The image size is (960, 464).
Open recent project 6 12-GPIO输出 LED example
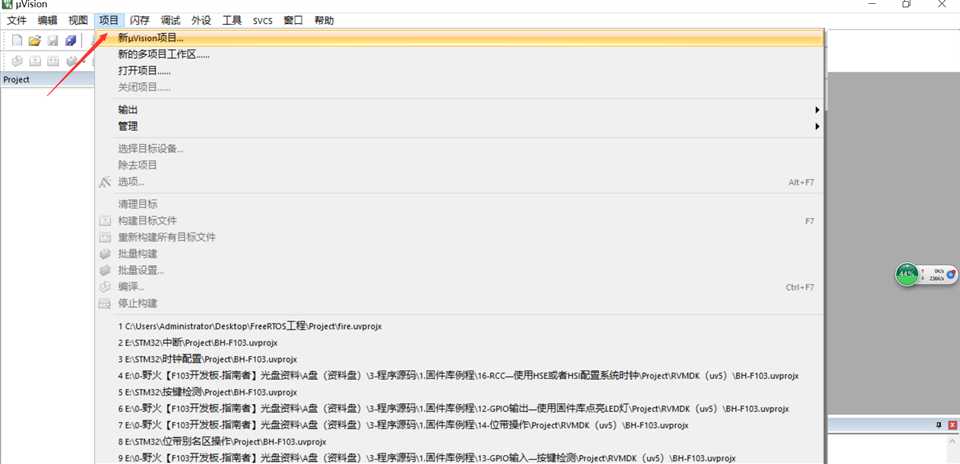(459, 408)
